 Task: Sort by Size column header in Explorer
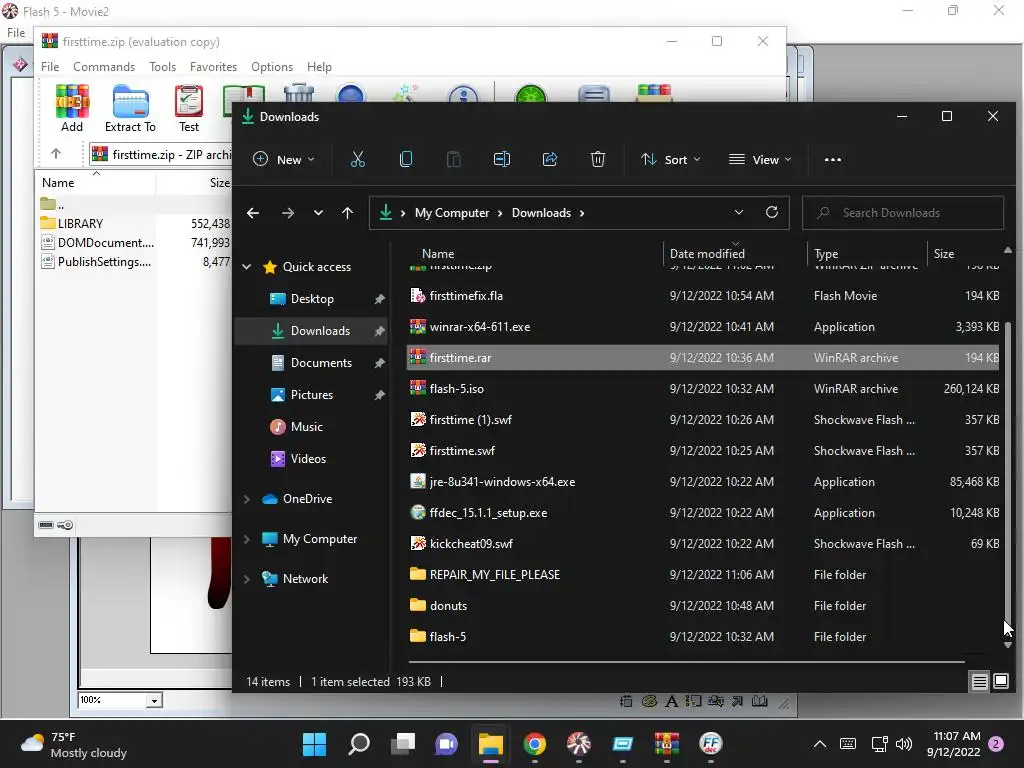point(963,253)
